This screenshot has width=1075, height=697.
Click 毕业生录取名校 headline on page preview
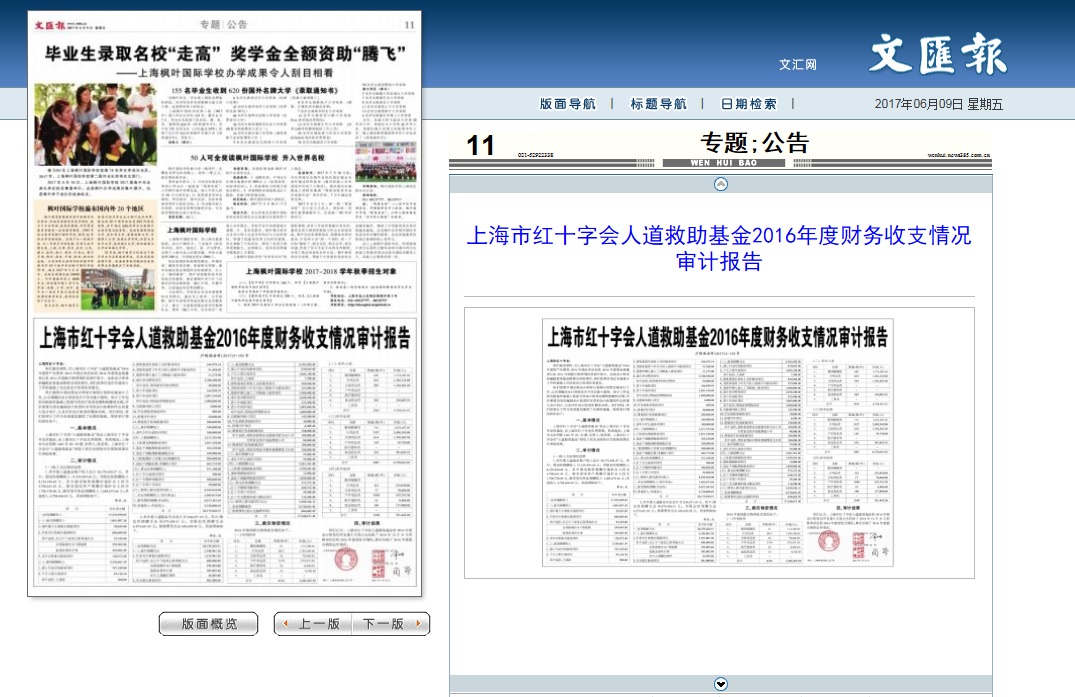(x=226, y=53)
